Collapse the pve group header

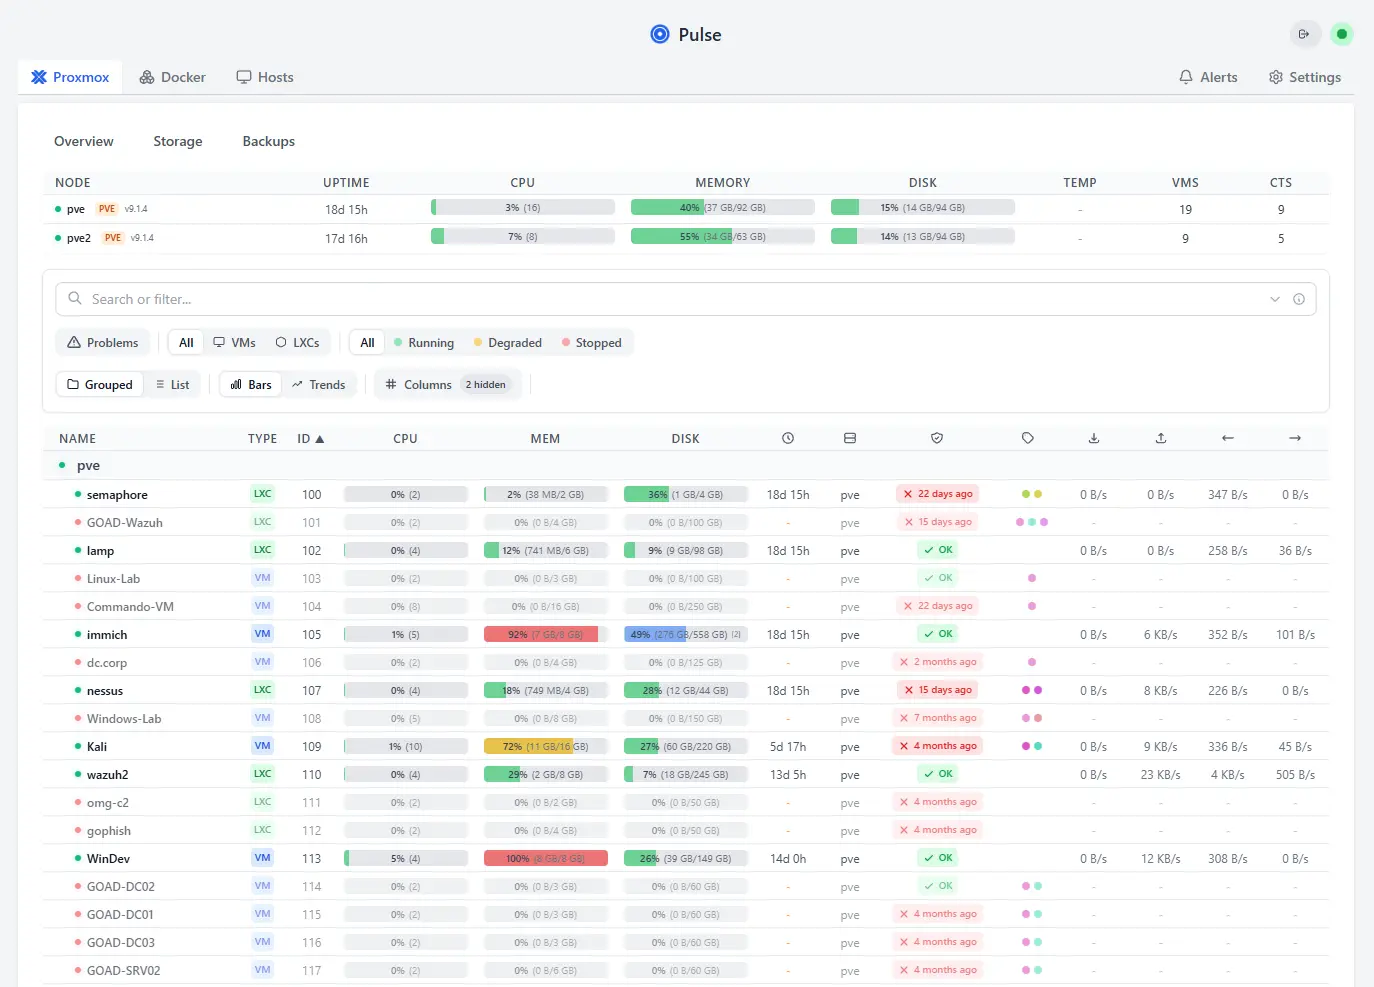tap(686, 466)
